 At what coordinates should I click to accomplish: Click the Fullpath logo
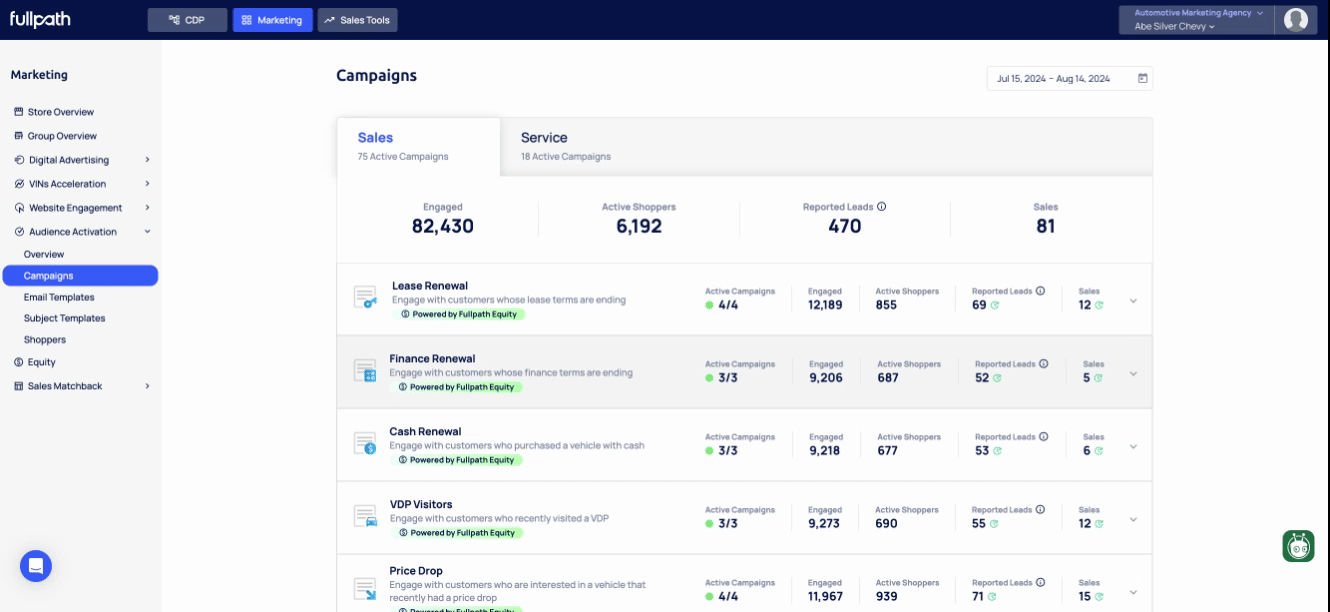pyautogui.click(x=40, y=18)
